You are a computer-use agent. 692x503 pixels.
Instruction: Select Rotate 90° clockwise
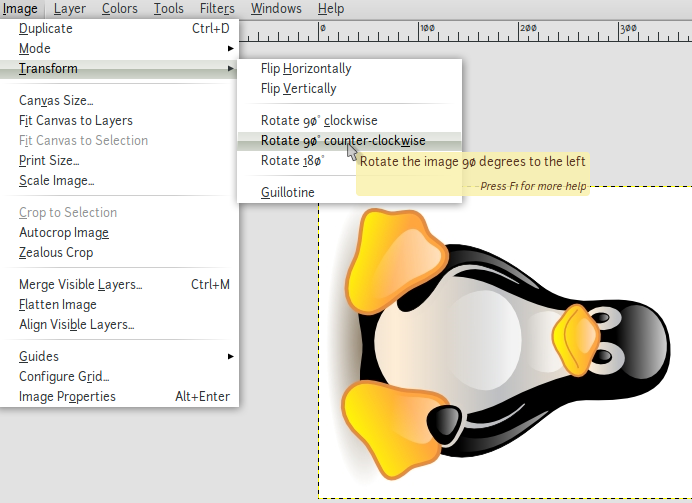[x=319, y=121]
